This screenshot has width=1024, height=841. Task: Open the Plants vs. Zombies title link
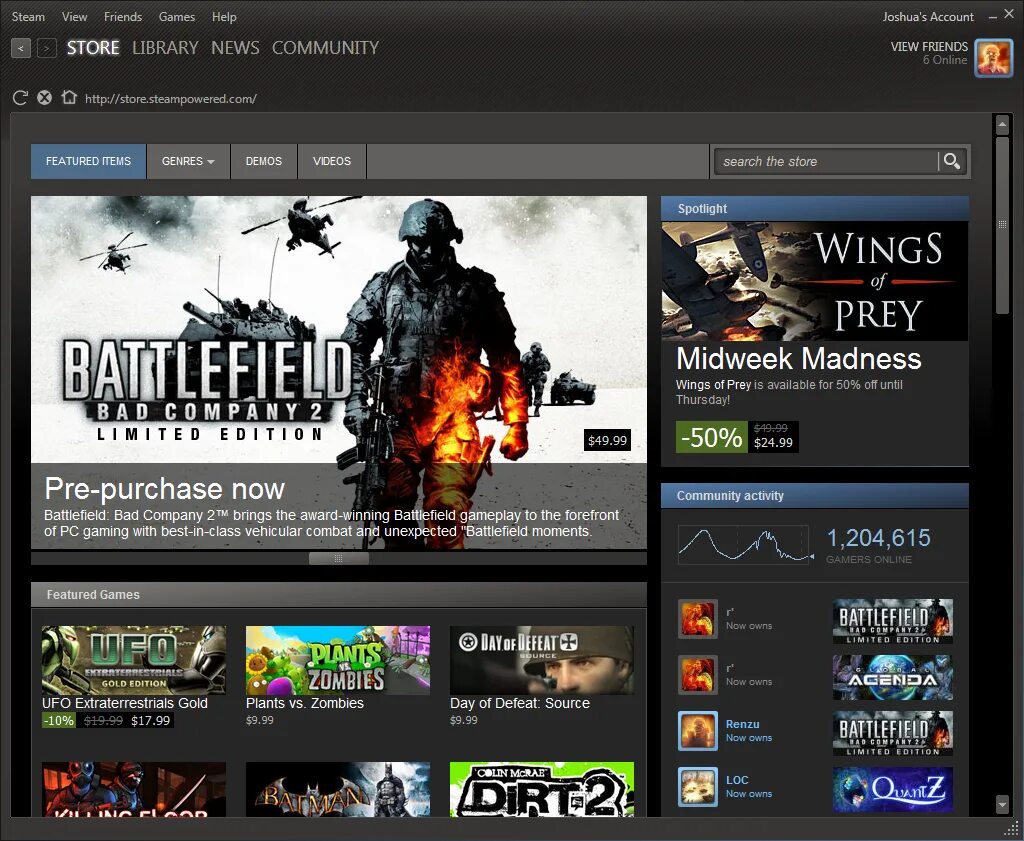point(305,703)
